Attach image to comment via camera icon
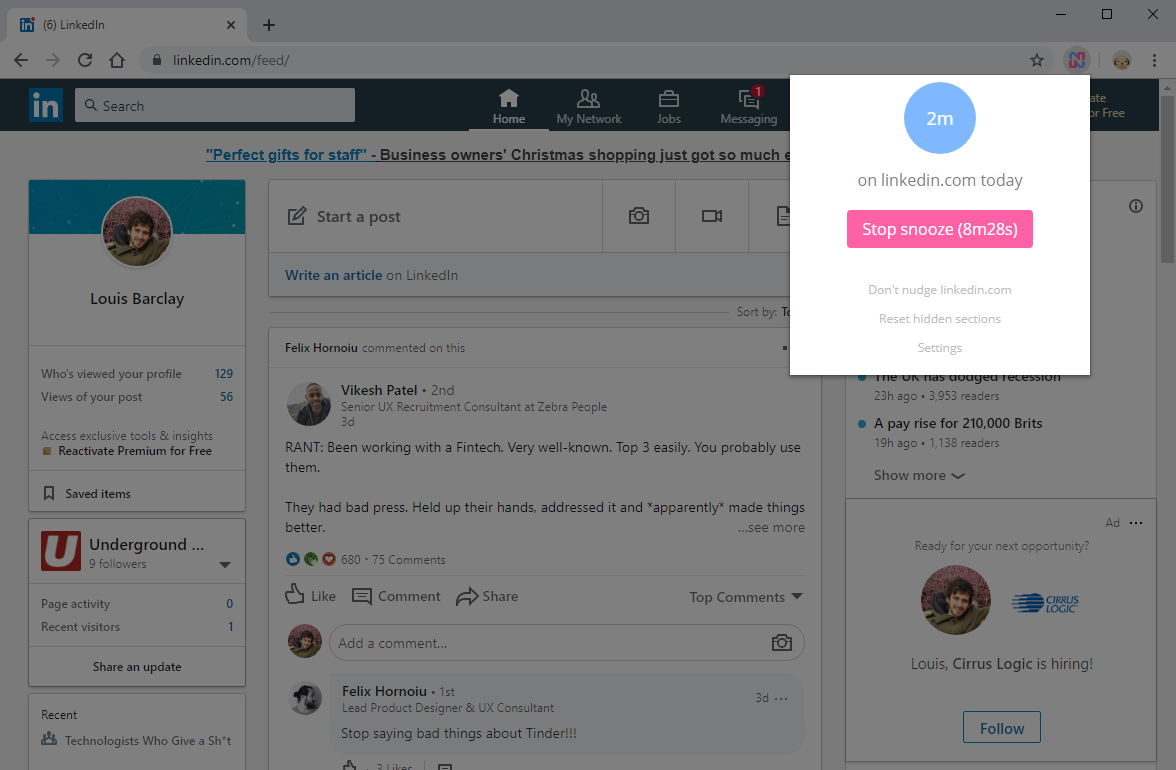This screenshot has height=770, width=1176. coord(782,643)
